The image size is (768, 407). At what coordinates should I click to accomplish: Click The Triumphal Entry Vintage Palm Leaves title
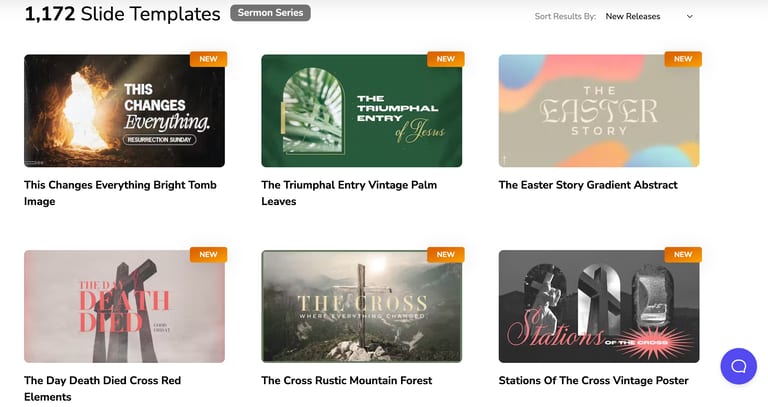coord(349,193)
